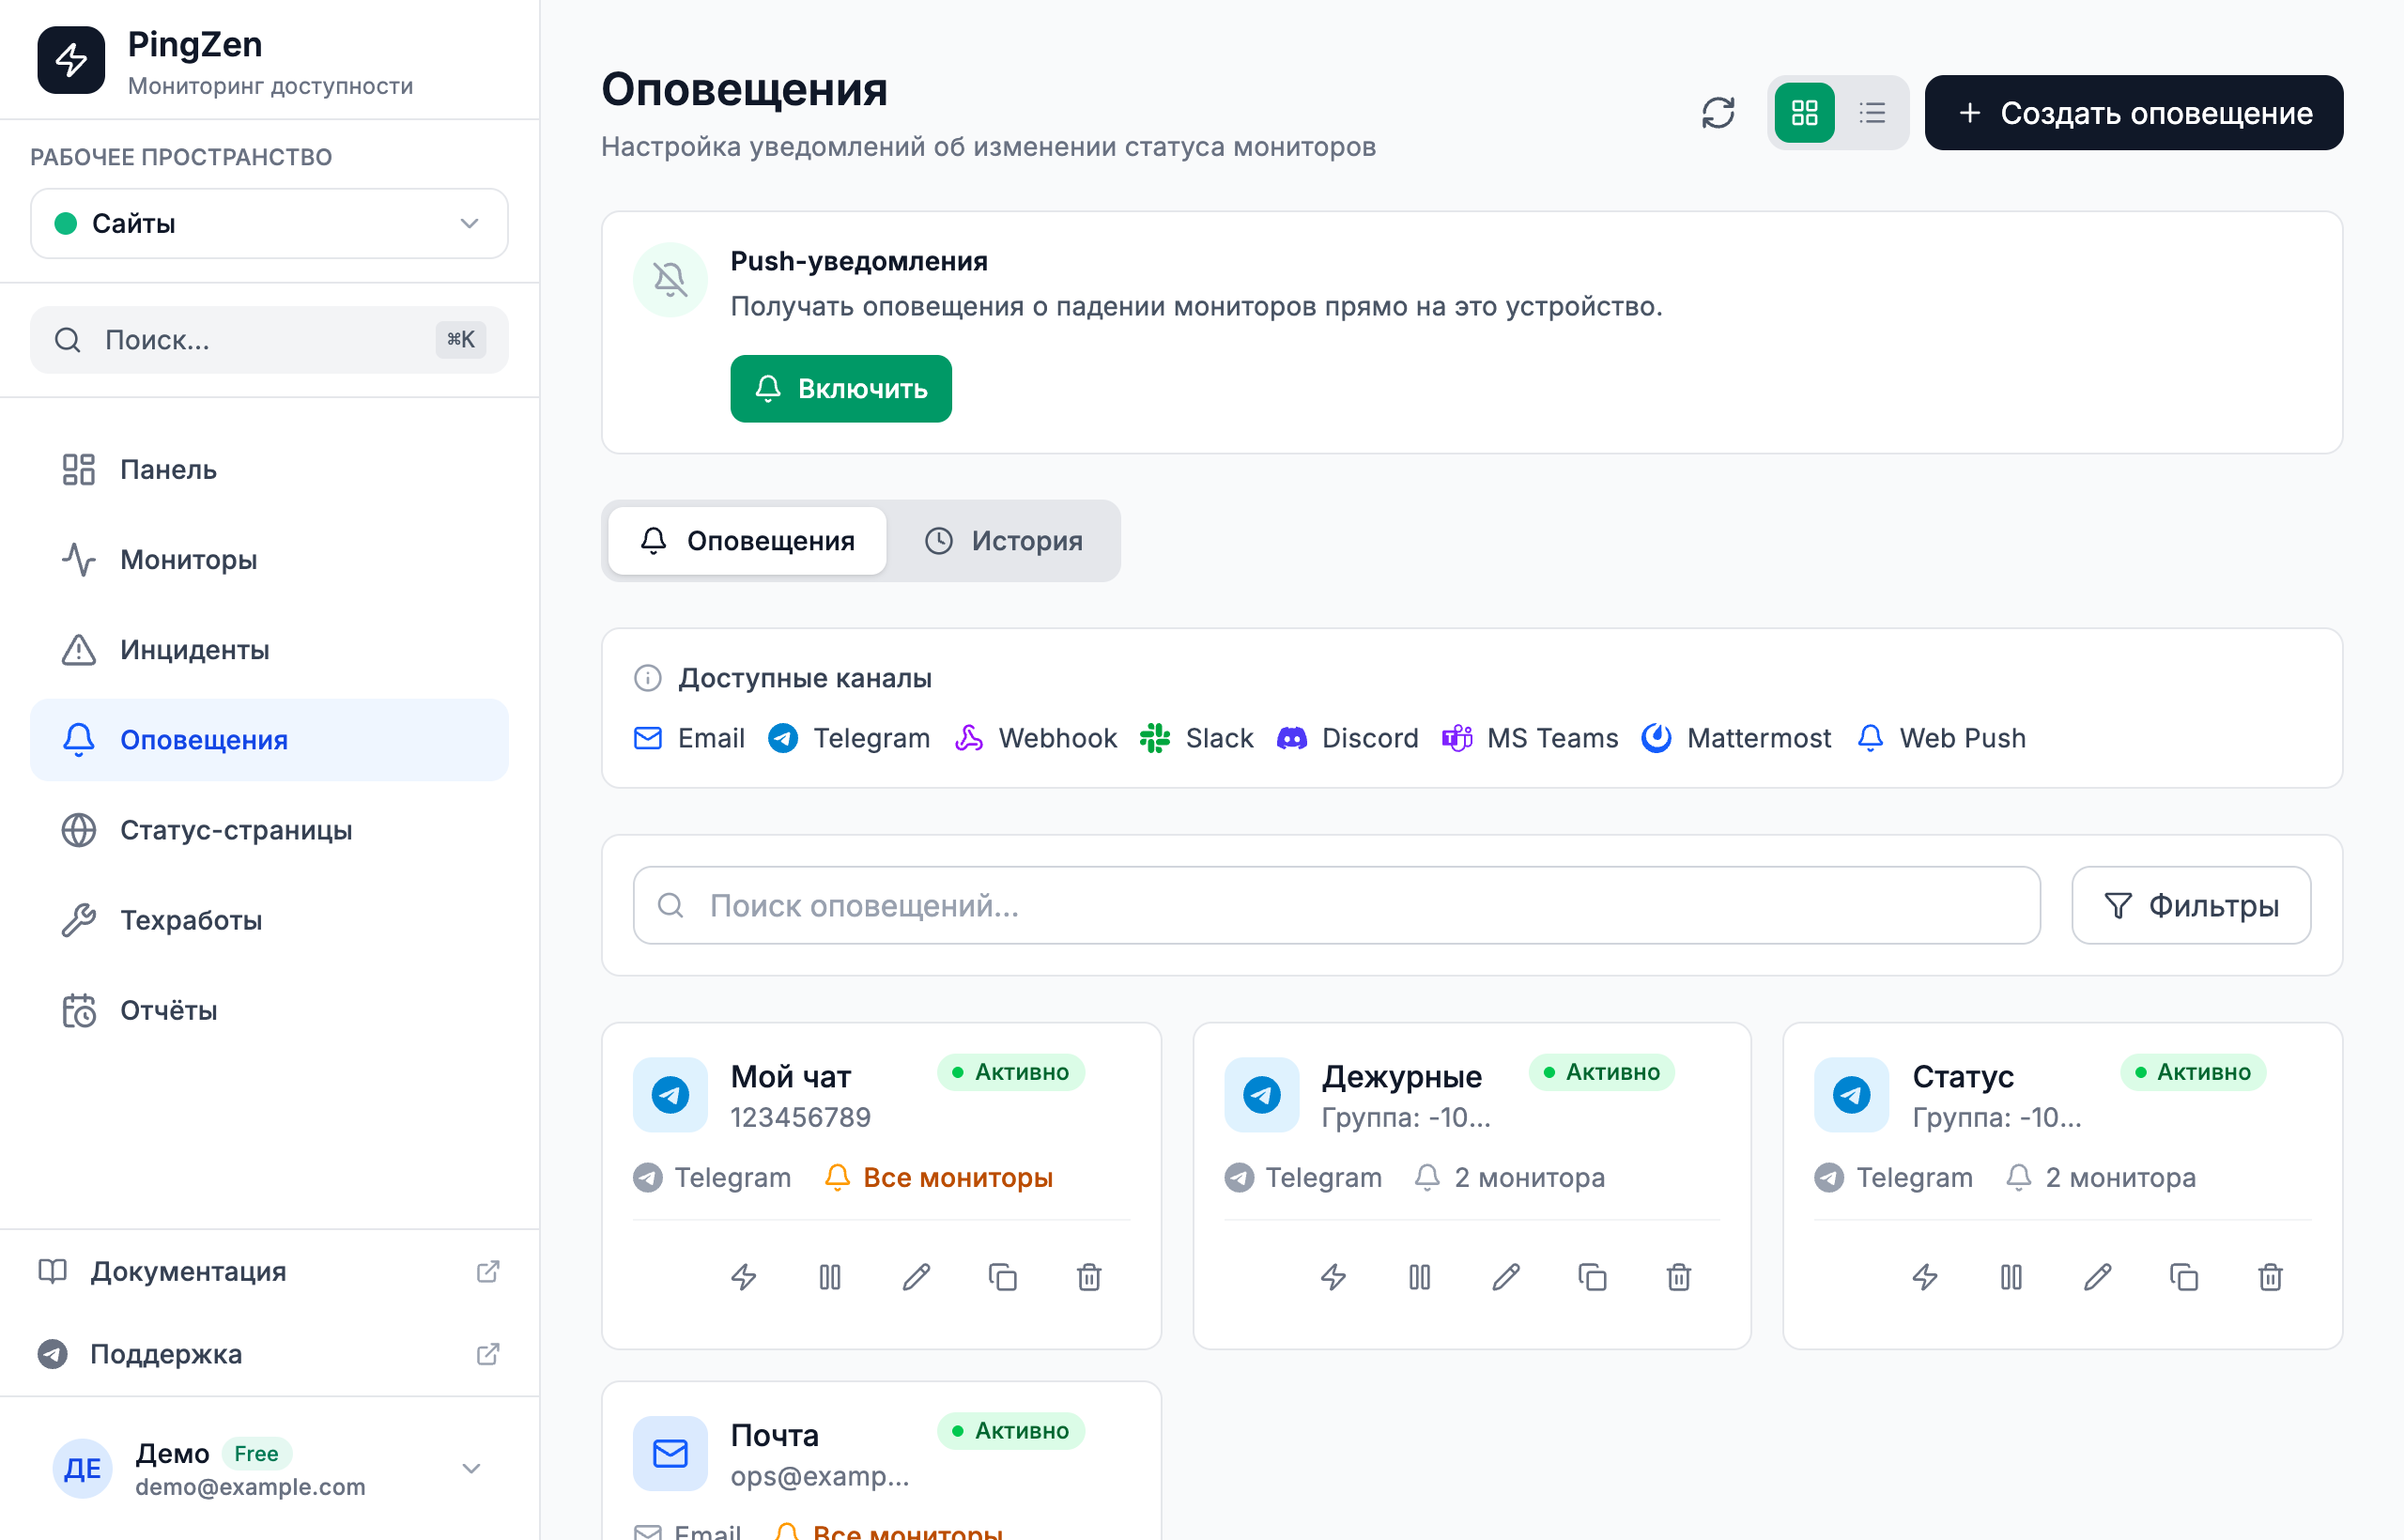Click Активно badge on Дежурные card
The image size is (2404, 1540).
[x=1601, y=1072]
